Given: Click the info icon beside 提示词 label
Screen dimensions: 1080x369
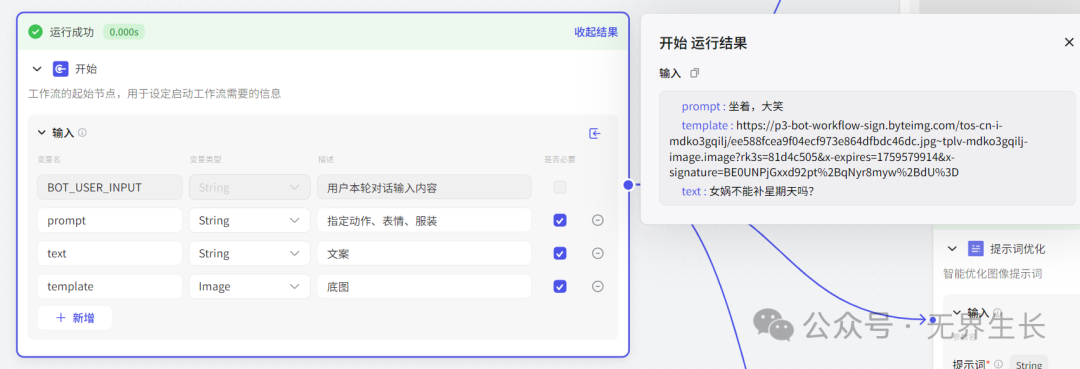Looking at the screenshot, I should [998, 363].
